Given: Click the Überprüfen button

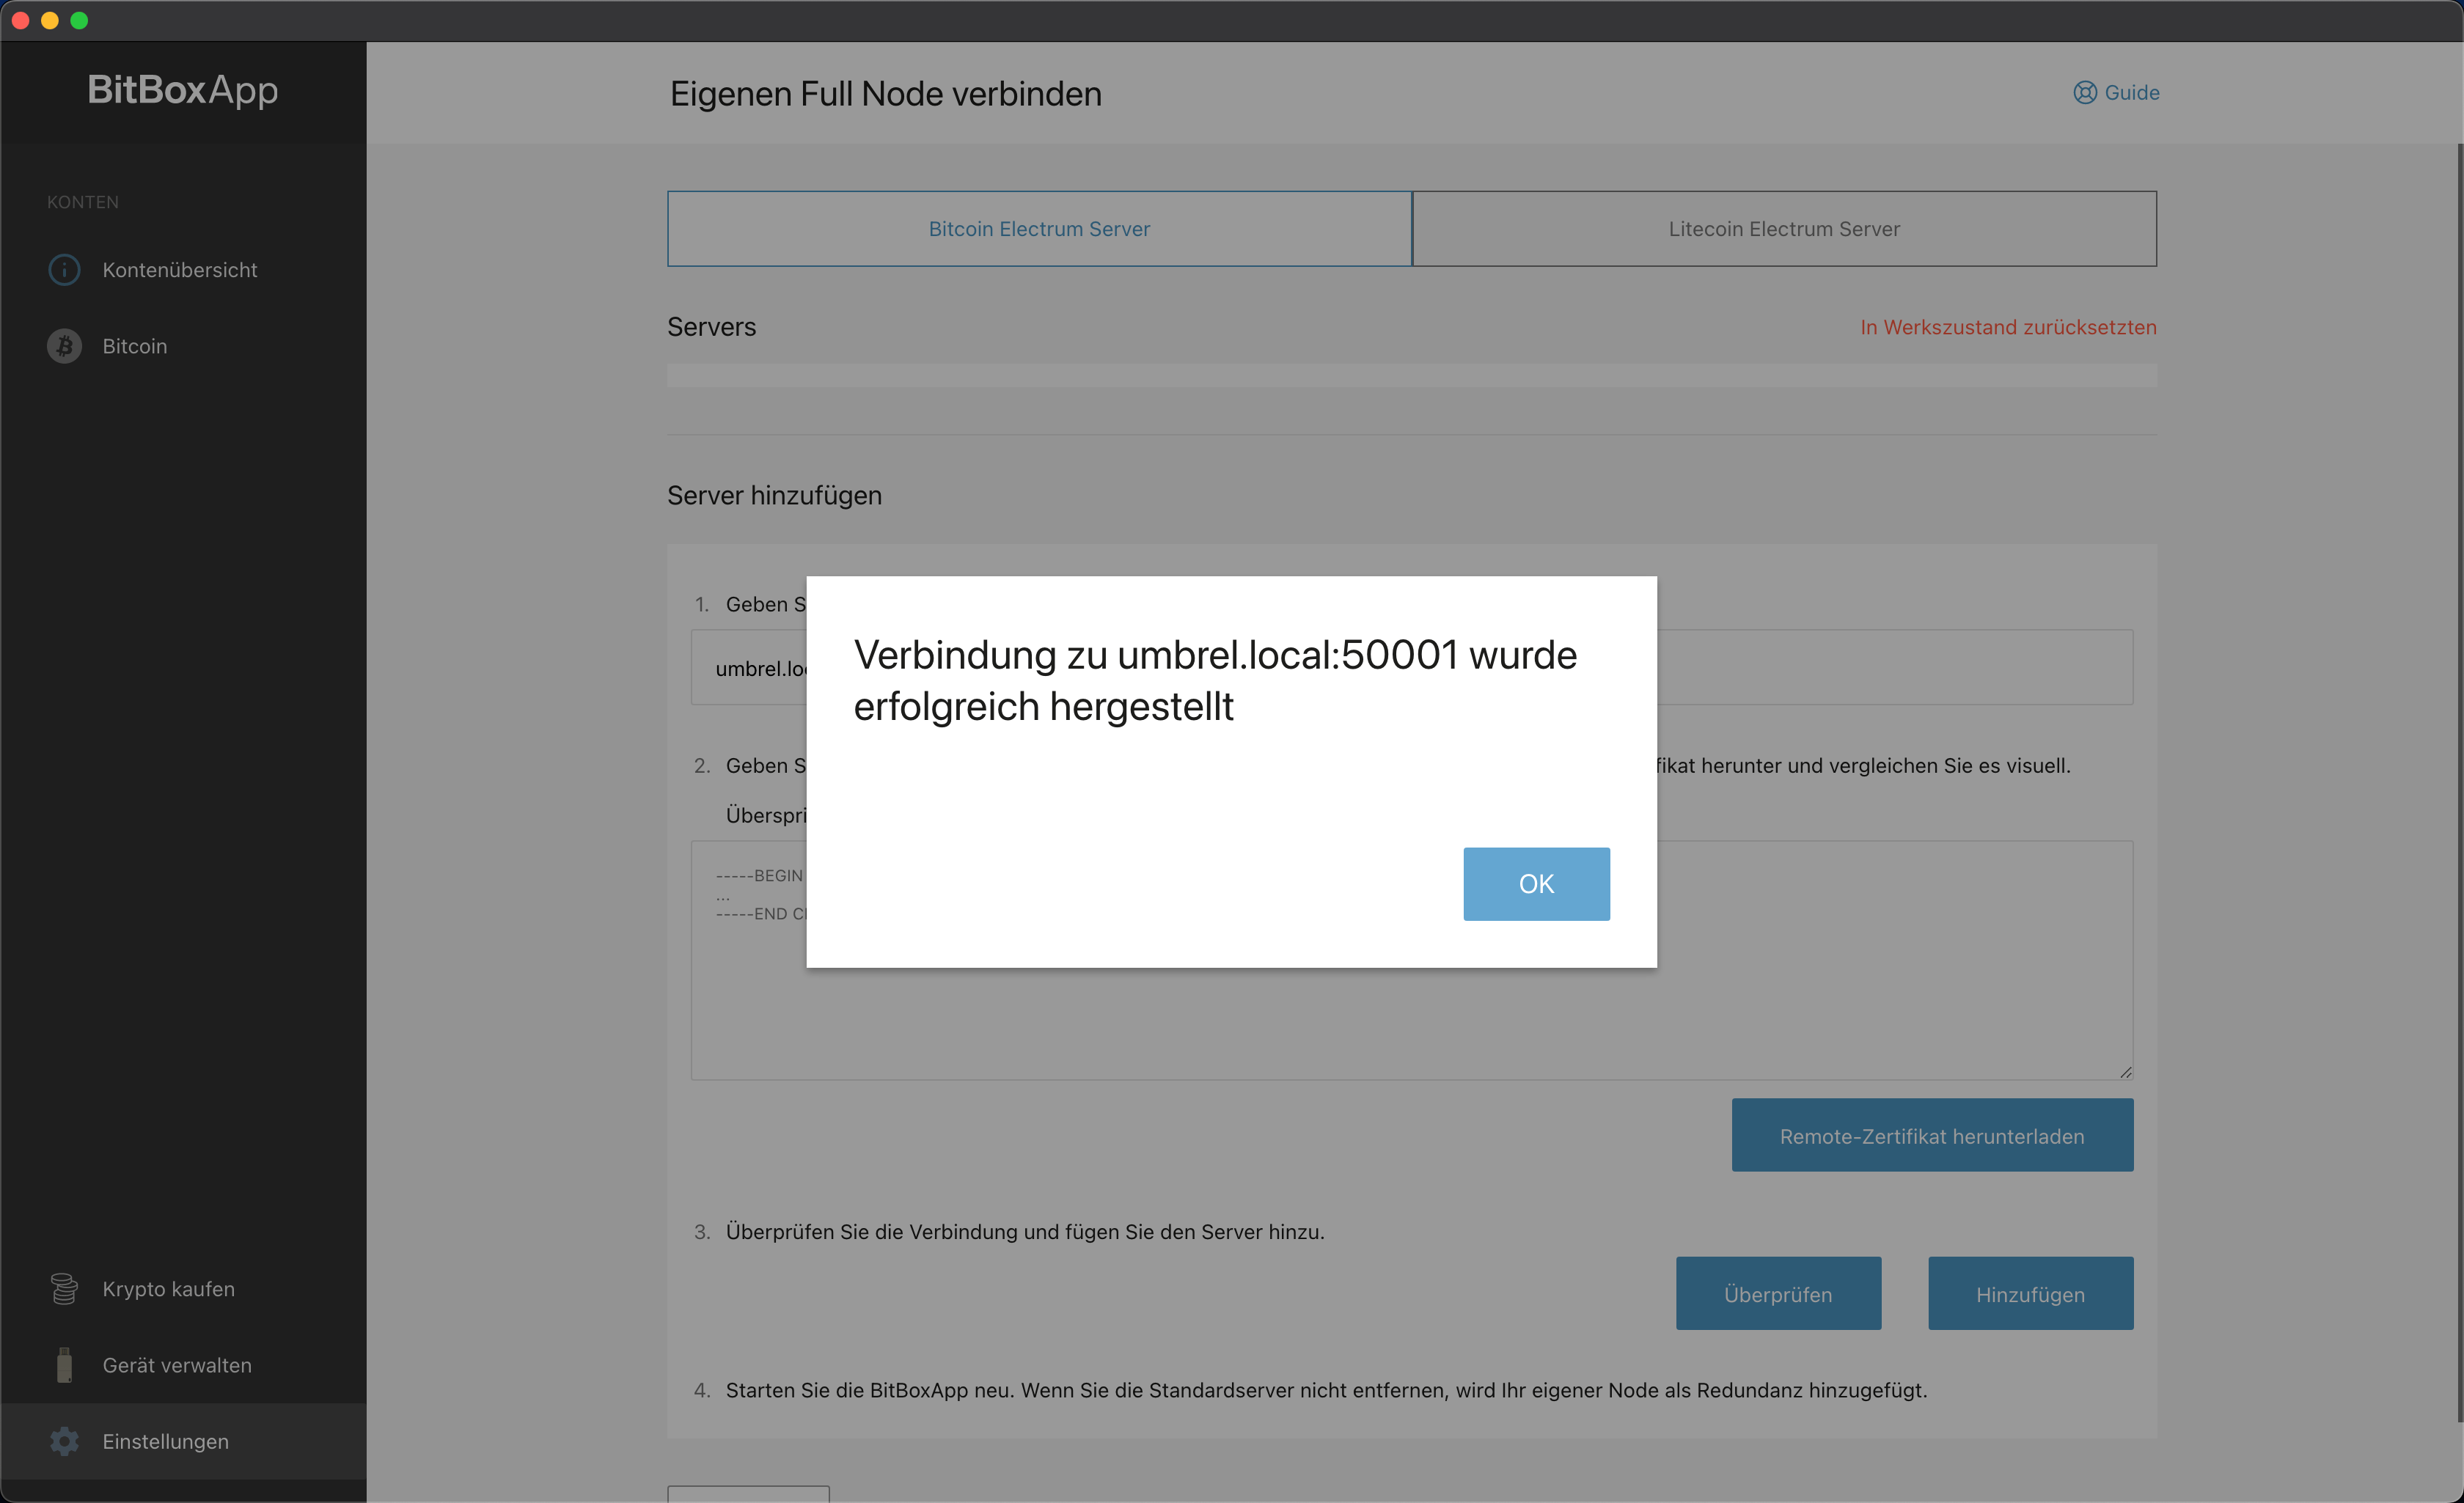Looking at the screenshot, I should [1778, 1294].
